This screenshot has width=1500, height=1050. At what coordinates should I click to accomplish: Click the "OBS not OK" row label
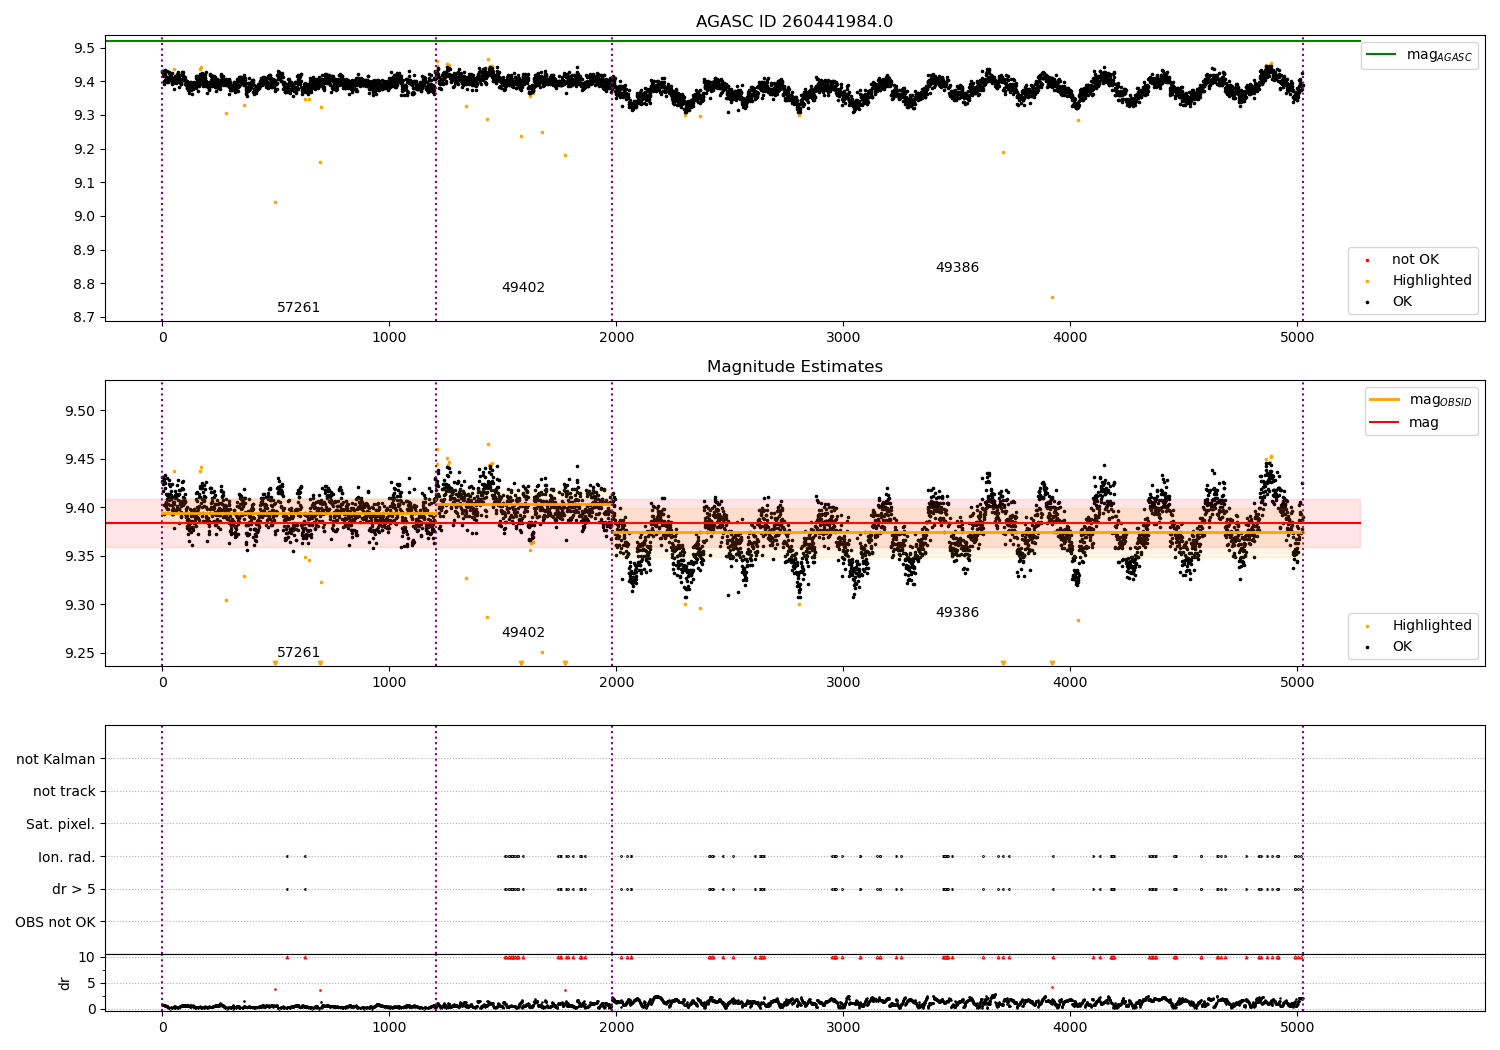click(x=55, y=922)
